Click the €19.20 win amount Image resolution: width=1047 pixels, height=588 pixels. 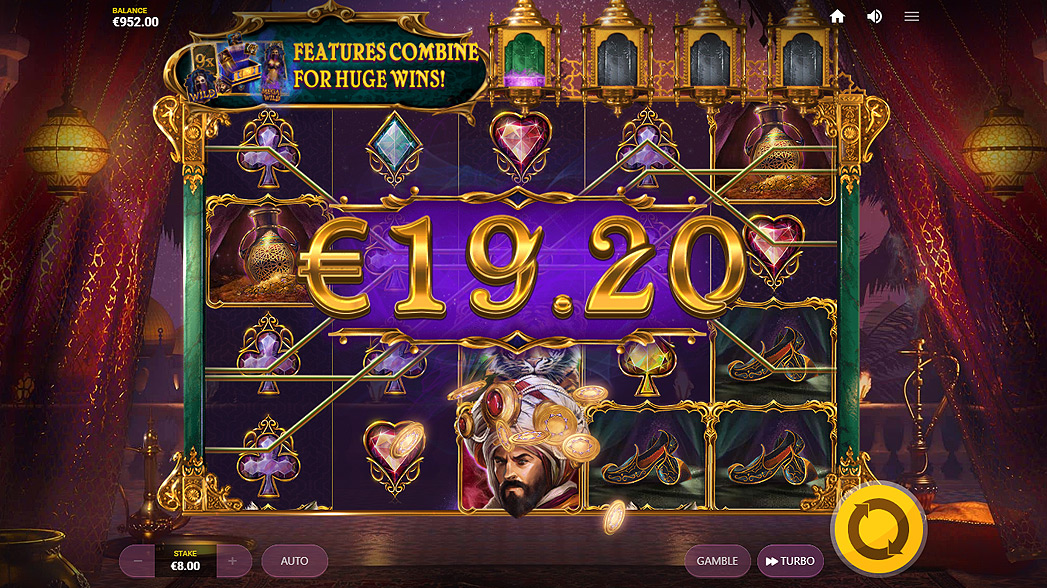(521, 267)
